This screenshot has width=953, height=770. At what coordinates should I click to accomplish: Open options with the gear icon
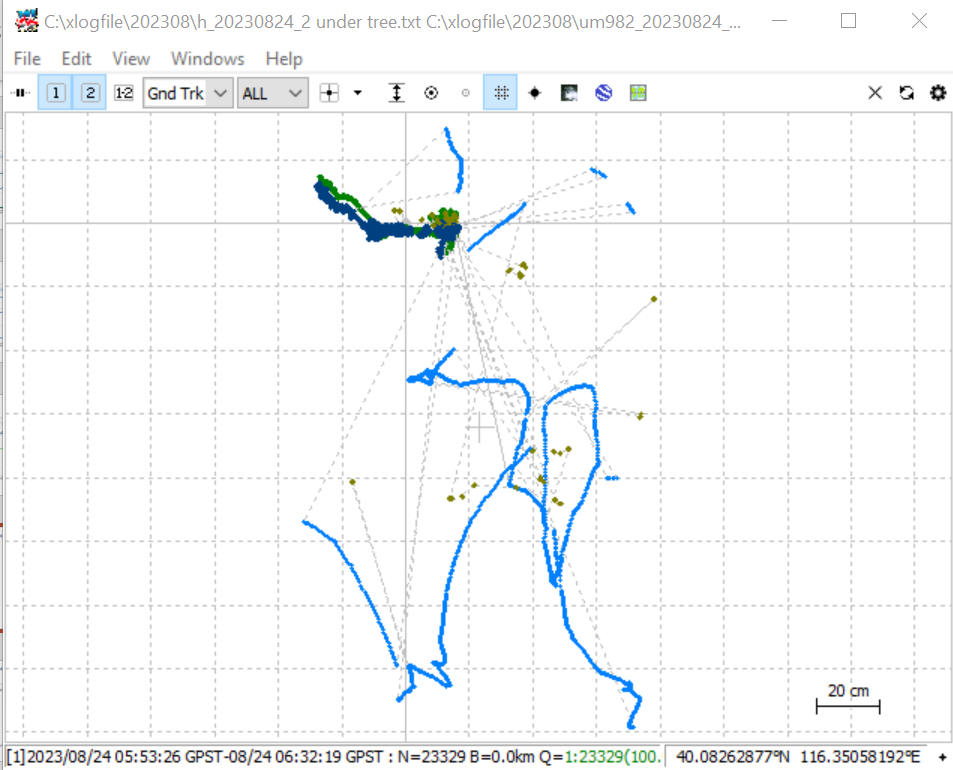pyautogui.click(x=938, y=93)
